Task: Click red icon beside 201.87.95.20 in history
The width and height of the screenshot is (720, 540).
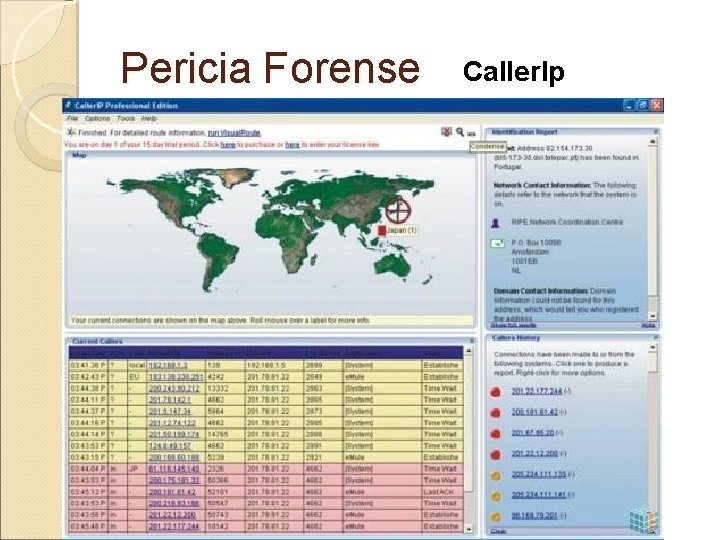Action: pyautogui.click(x=495, y=433)
